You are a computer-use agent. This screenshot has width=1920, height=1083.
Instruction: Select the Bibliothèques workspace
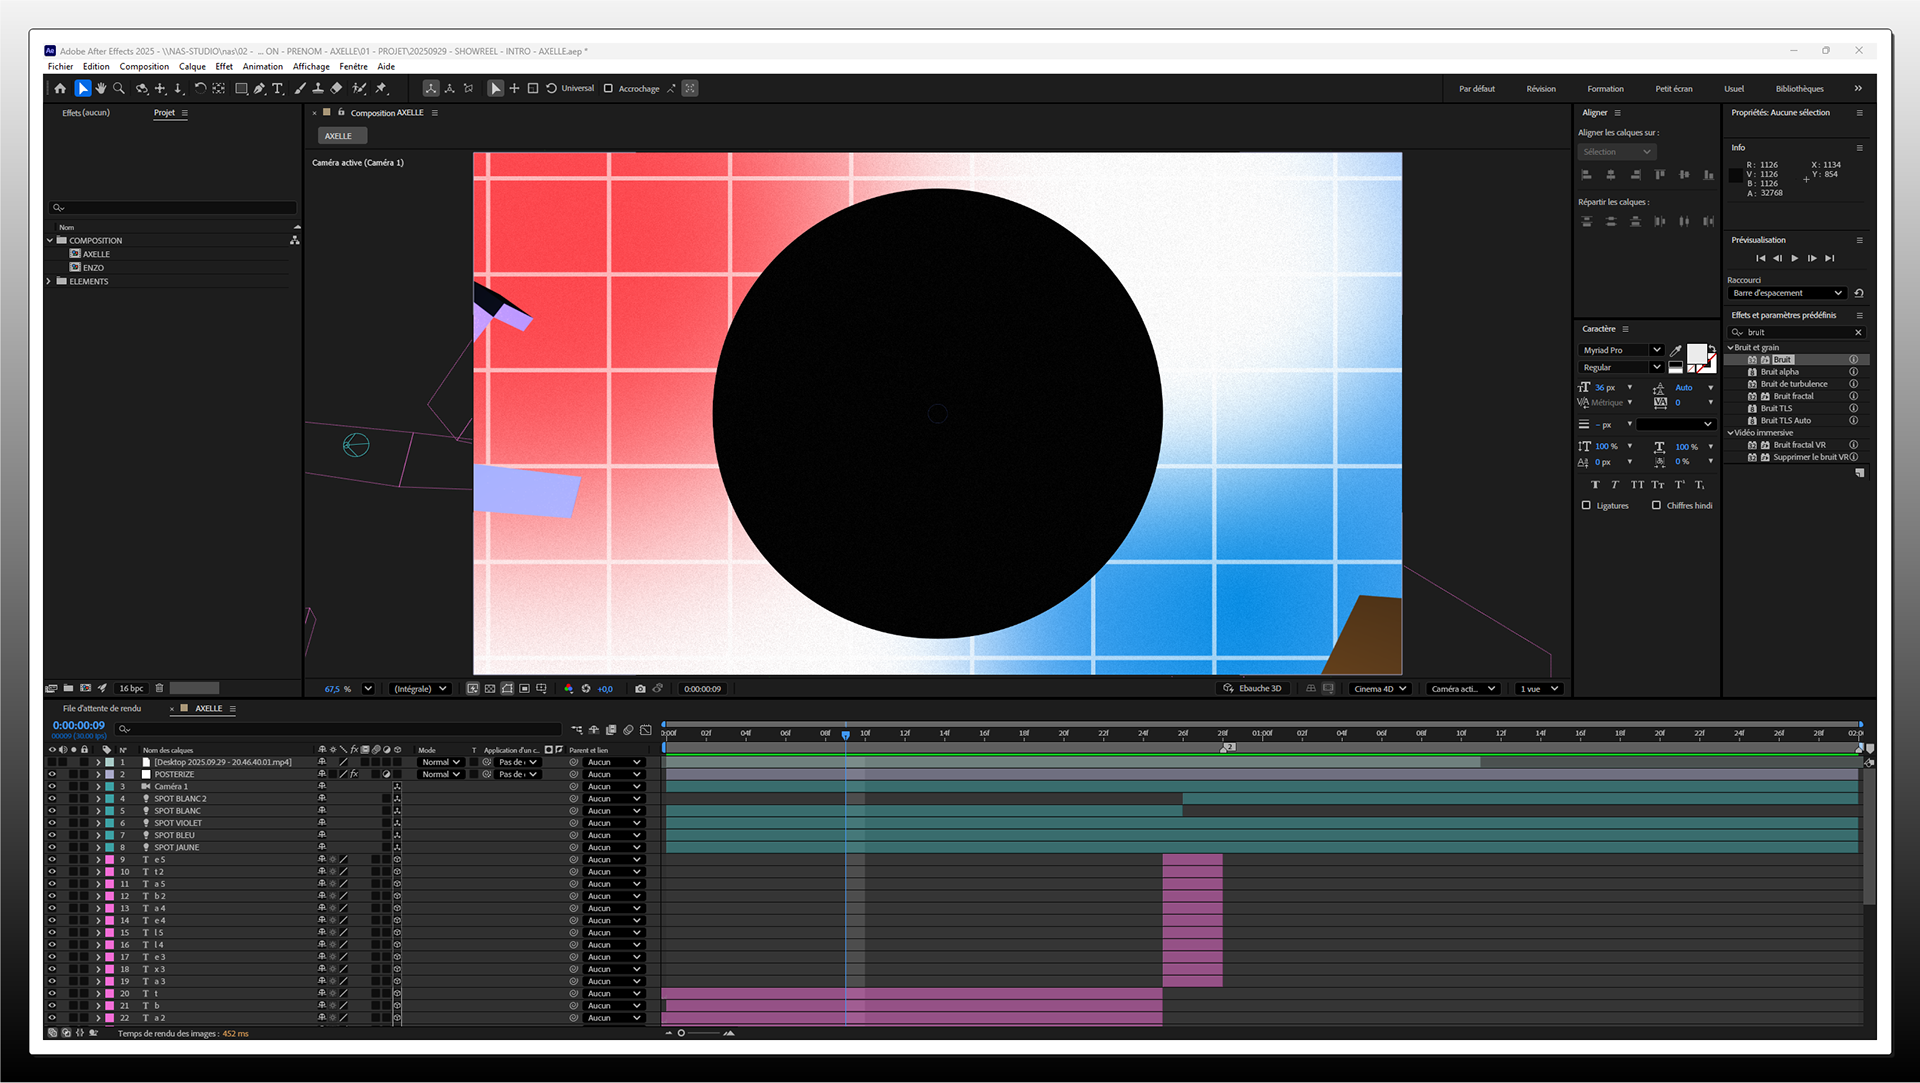(1799, 88)
